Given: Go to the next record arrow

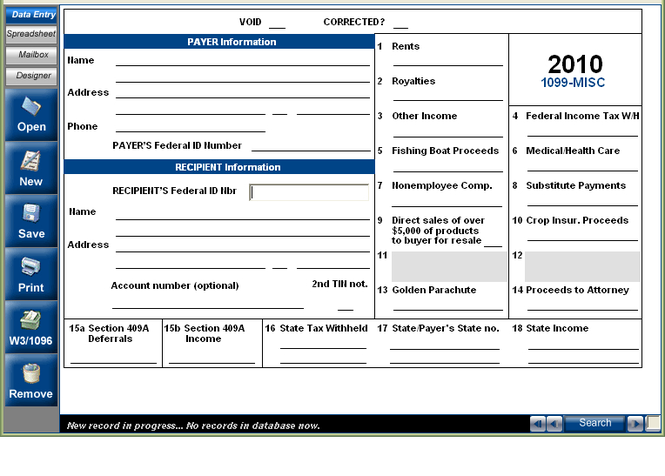Looking at the screenshot, I should point(635,423).
